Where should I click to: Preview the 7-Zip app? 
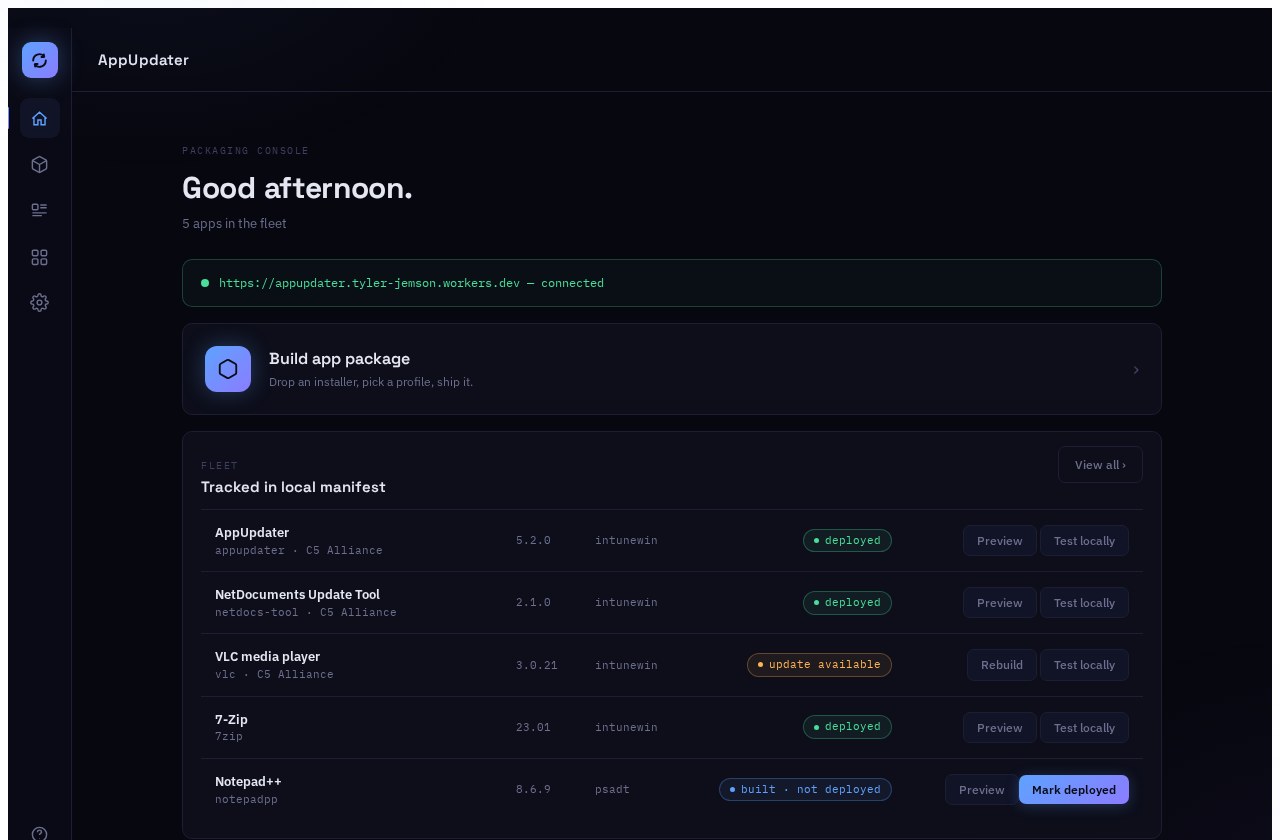(x=1000, y=728)
